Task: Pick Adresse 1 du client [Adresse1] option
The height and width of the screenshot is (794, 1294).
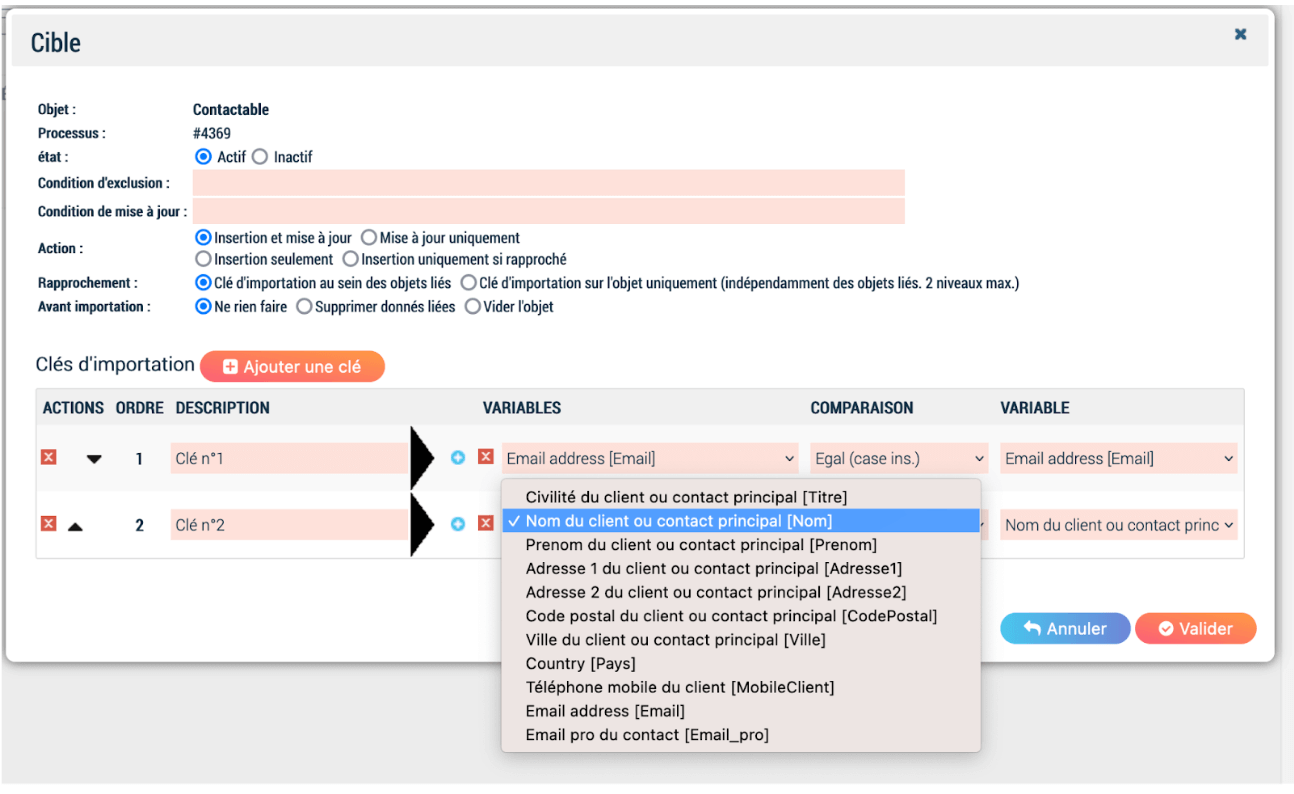Action: 740,568
